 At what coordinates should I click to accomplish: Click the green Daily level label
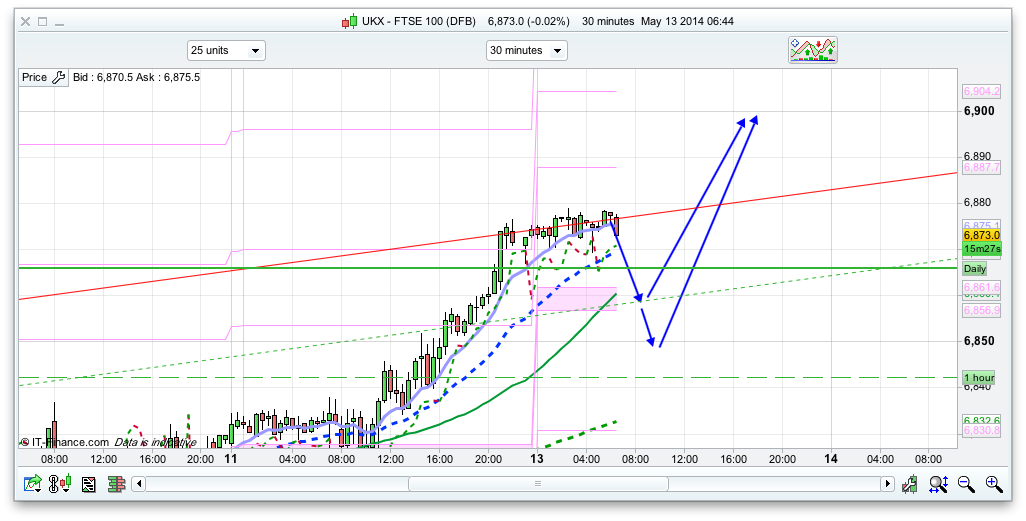tap(974, 269)
